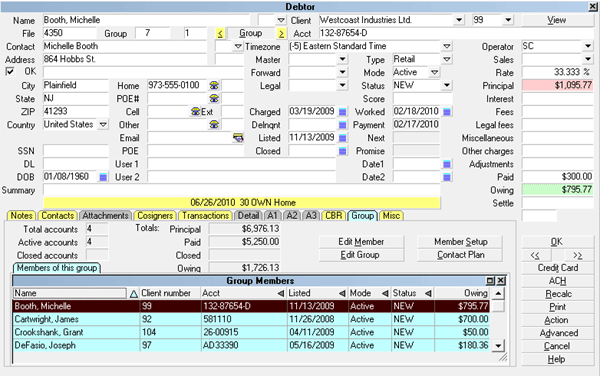Select the Crookshank, Grant row
600x376 pixels.
pos(251,332)
